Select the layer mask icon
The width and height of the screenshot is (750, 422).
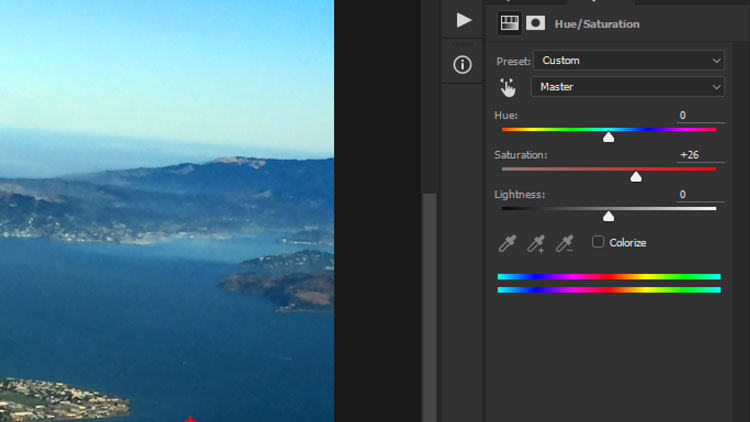[x=535, y=23]
